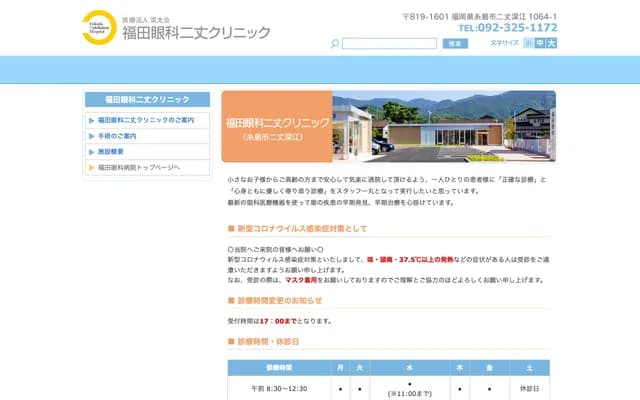The image size is (640, 400).
Task: Click the 土 column header in schedule table
Action: click(x=529, y=368)
